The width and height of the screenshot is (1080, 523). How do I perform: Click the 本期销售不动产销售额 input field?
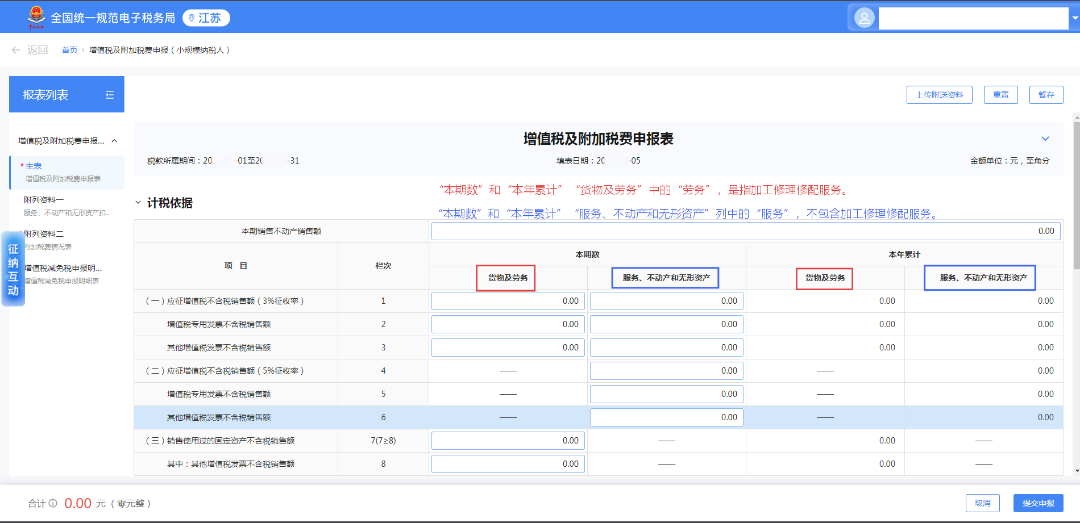pos(745,231)
